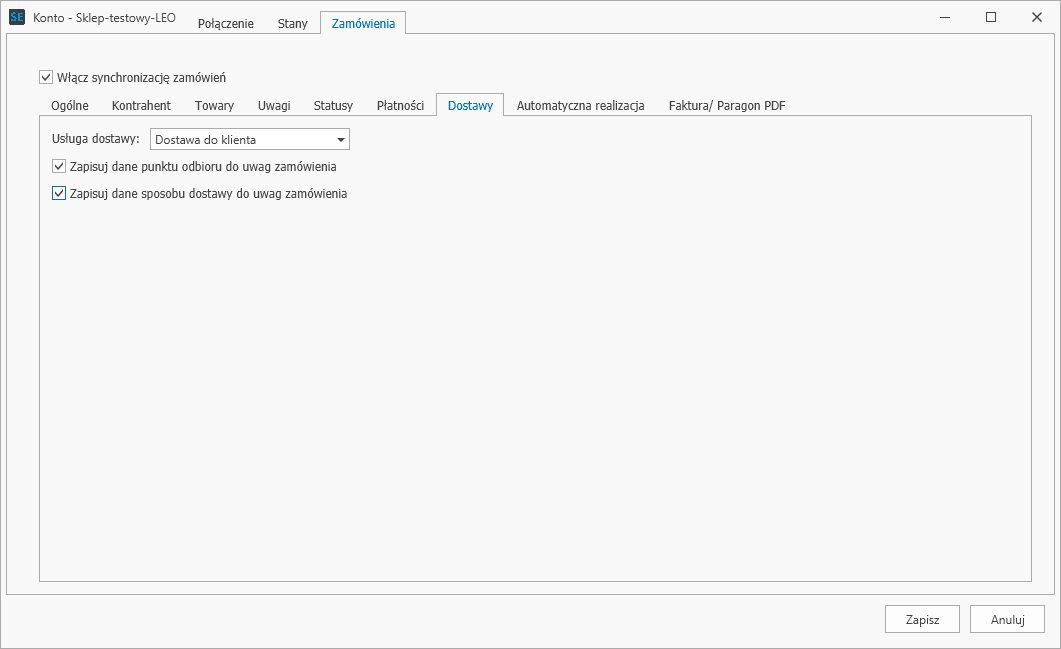
Task: Open the Kontrahent sub-tab
Action: [x=141, y=106]
